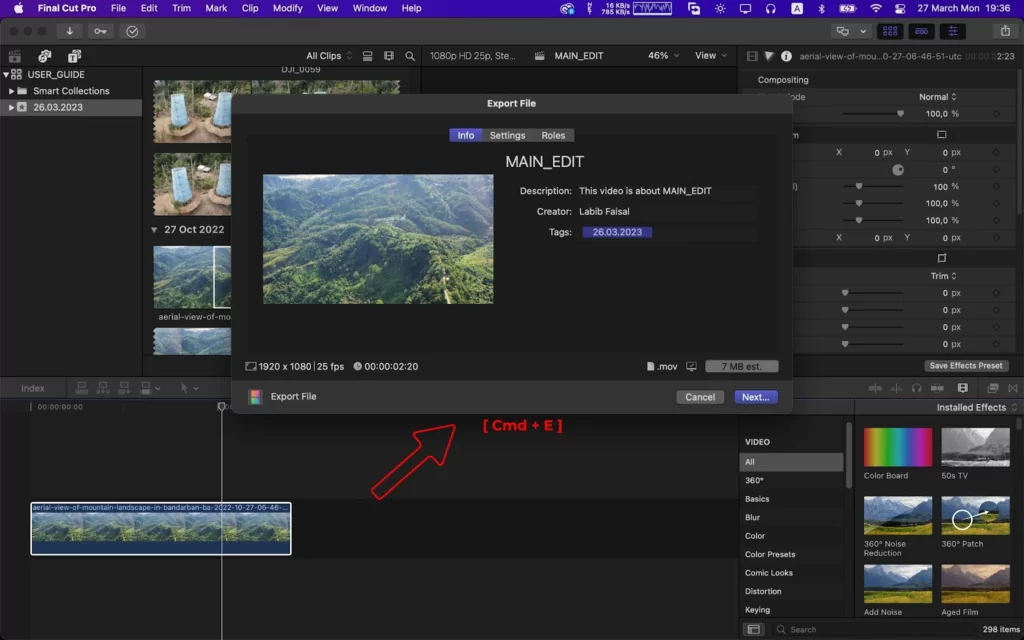Image resolution: width=1024 pixels, height=640 pixels.
Task: Open the Info inspector icon
Action: click(x=786, y=56)
